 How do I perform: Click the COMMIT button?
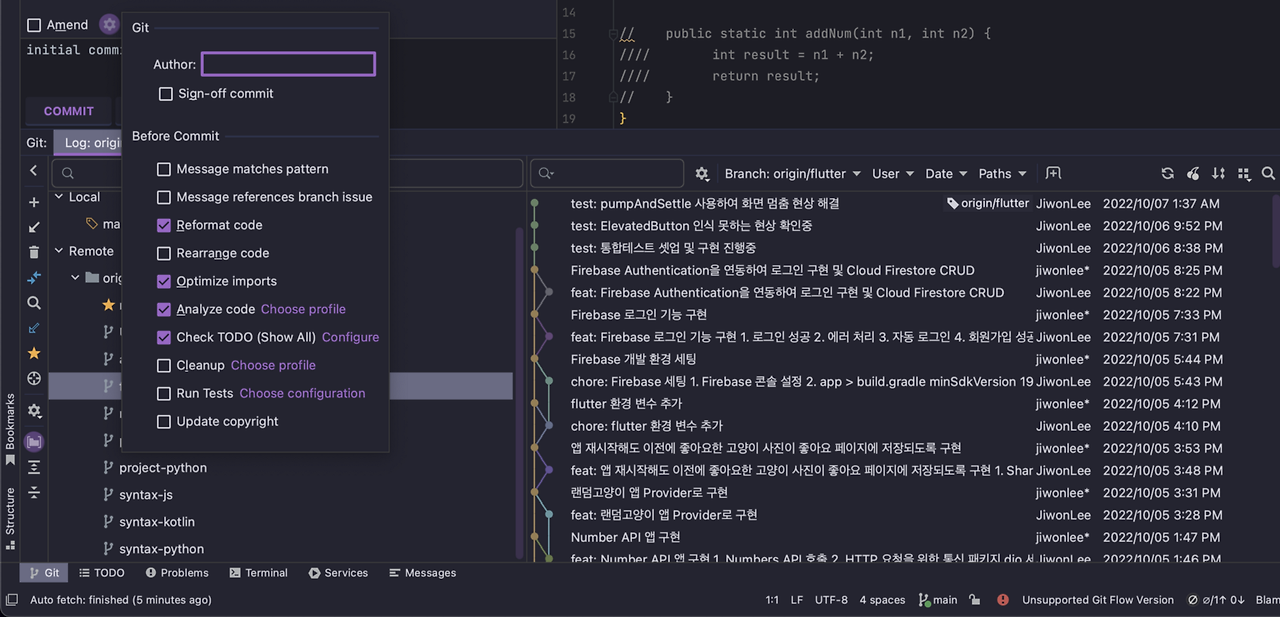tap(69, 111)
